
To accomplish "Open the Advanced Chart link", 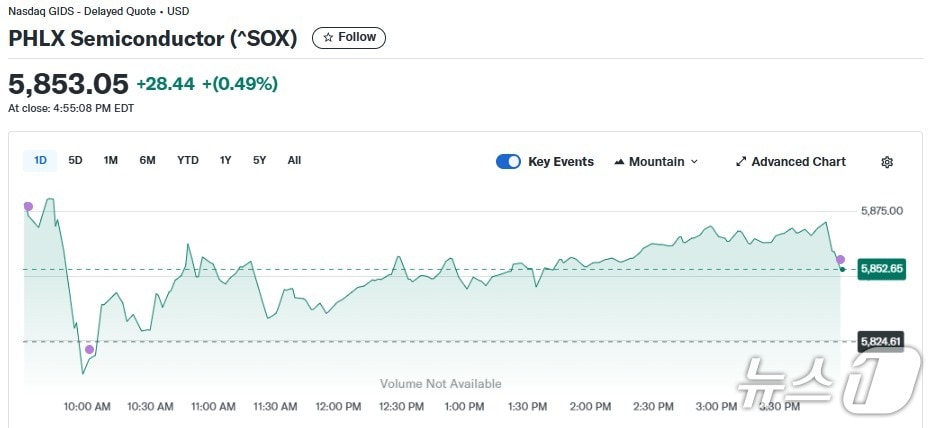I will pos(790,162).
